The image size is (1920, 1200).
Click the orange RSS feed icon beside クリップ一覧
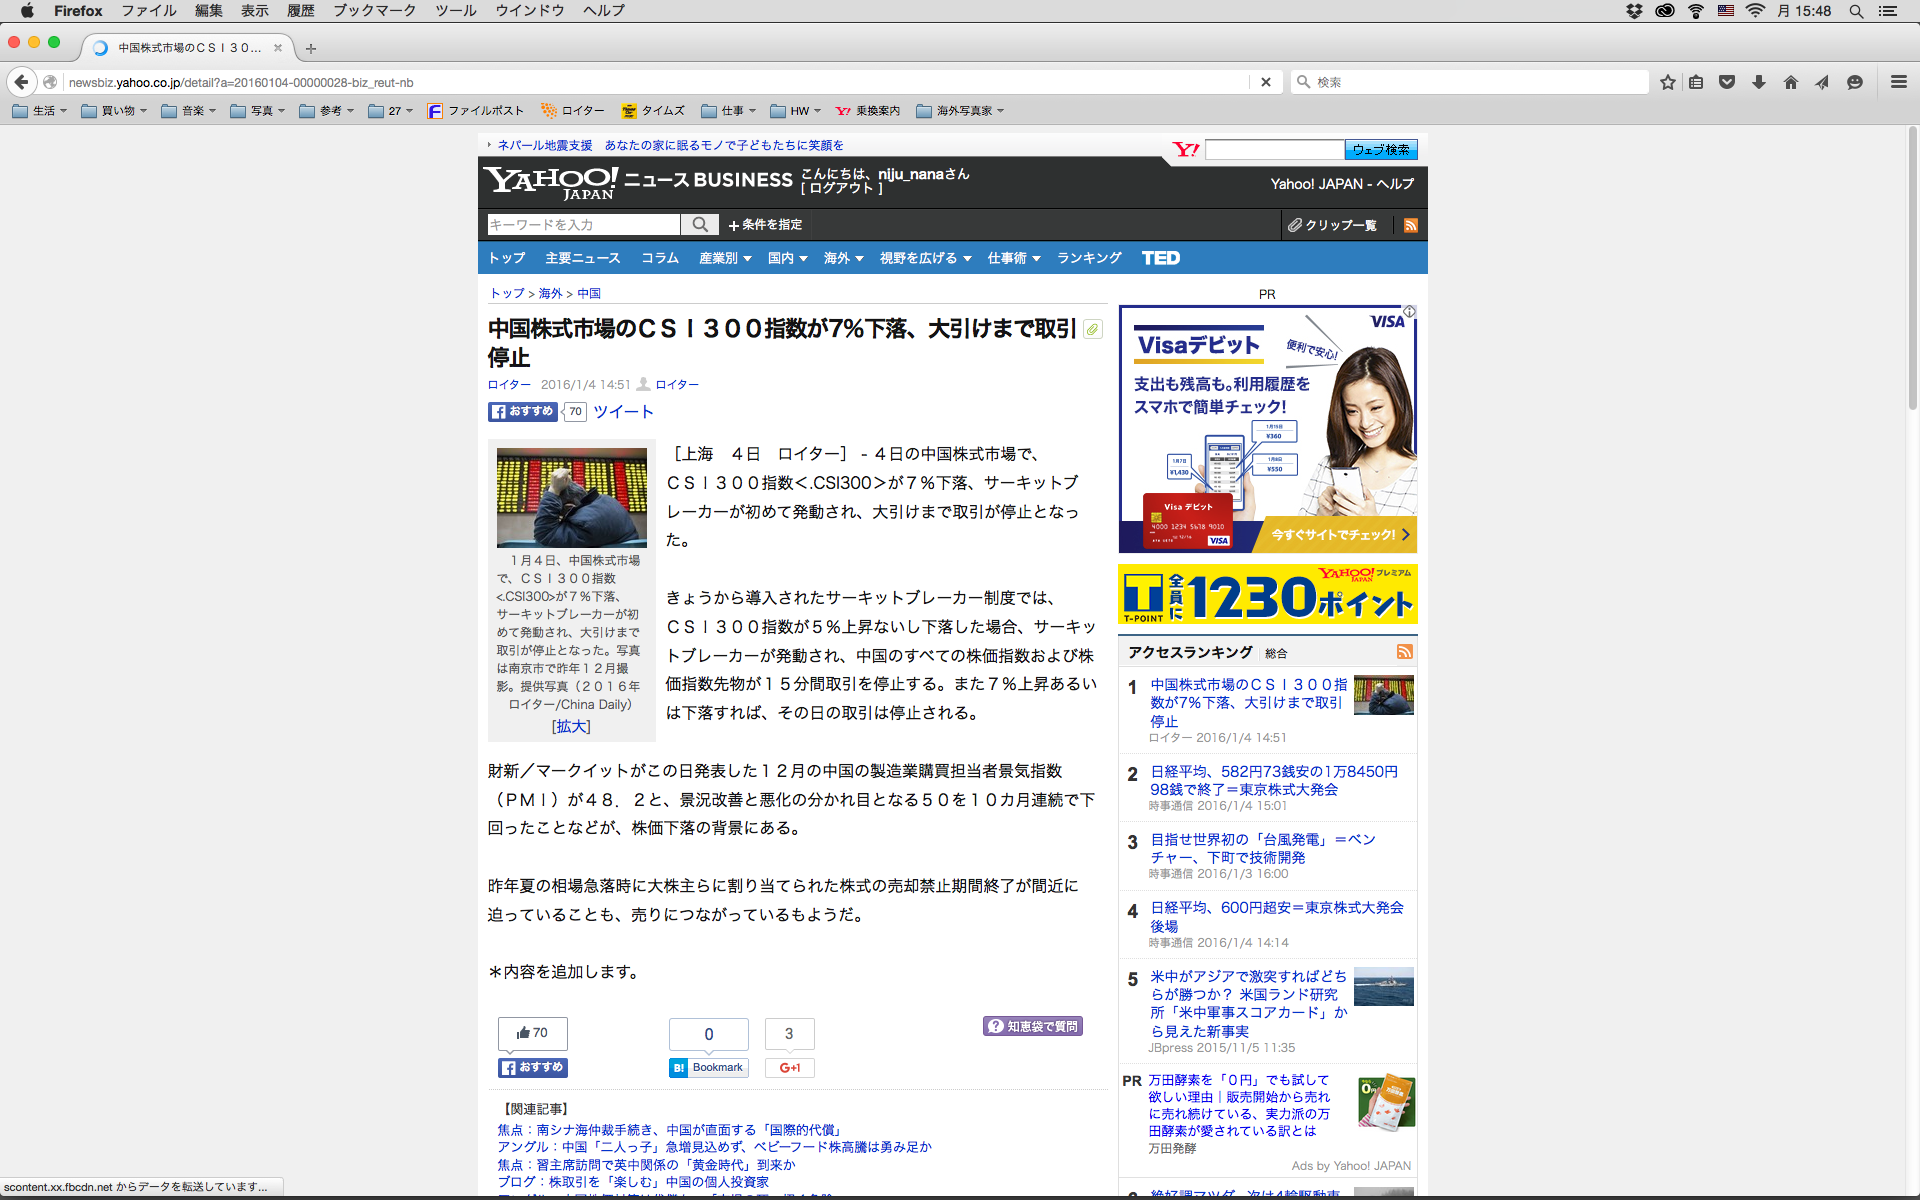point(1411,225)
